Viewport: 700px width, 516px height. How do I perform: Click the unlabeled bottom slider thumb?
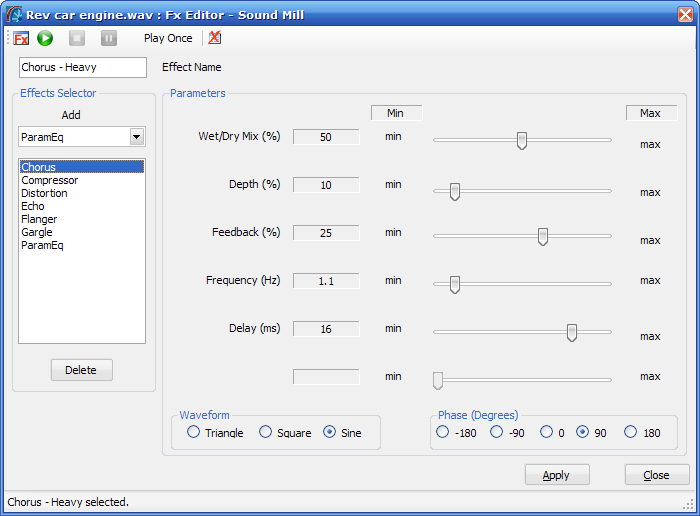(x=438, y=381)
